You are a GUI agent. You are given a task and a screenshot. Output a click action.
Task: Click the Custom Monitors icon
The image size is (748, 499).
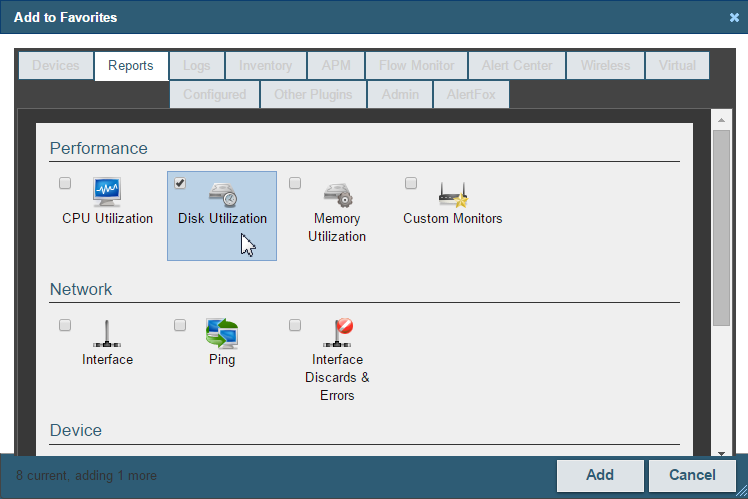(x=452, y=194)
